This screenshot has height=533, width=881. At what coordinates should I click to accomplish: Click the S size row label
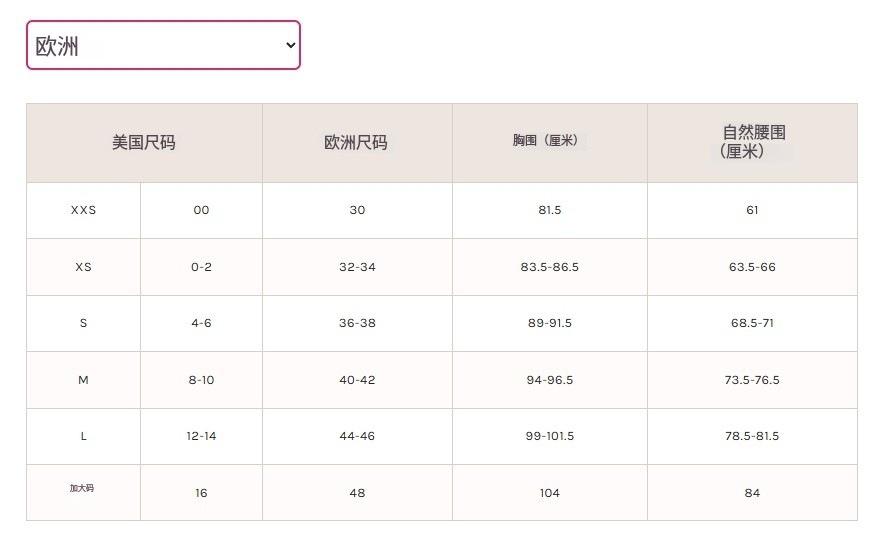pos(83,323)
